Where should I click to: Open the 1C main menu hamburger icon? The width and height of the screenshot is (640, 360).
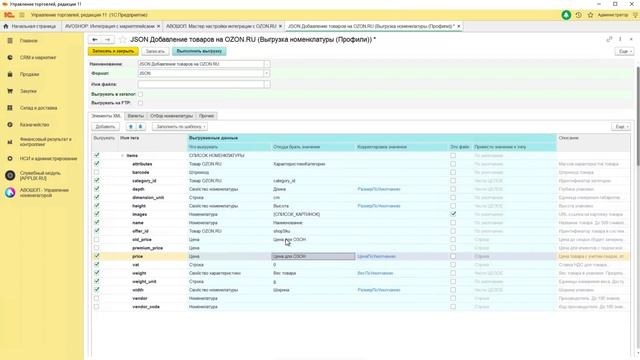22,15
